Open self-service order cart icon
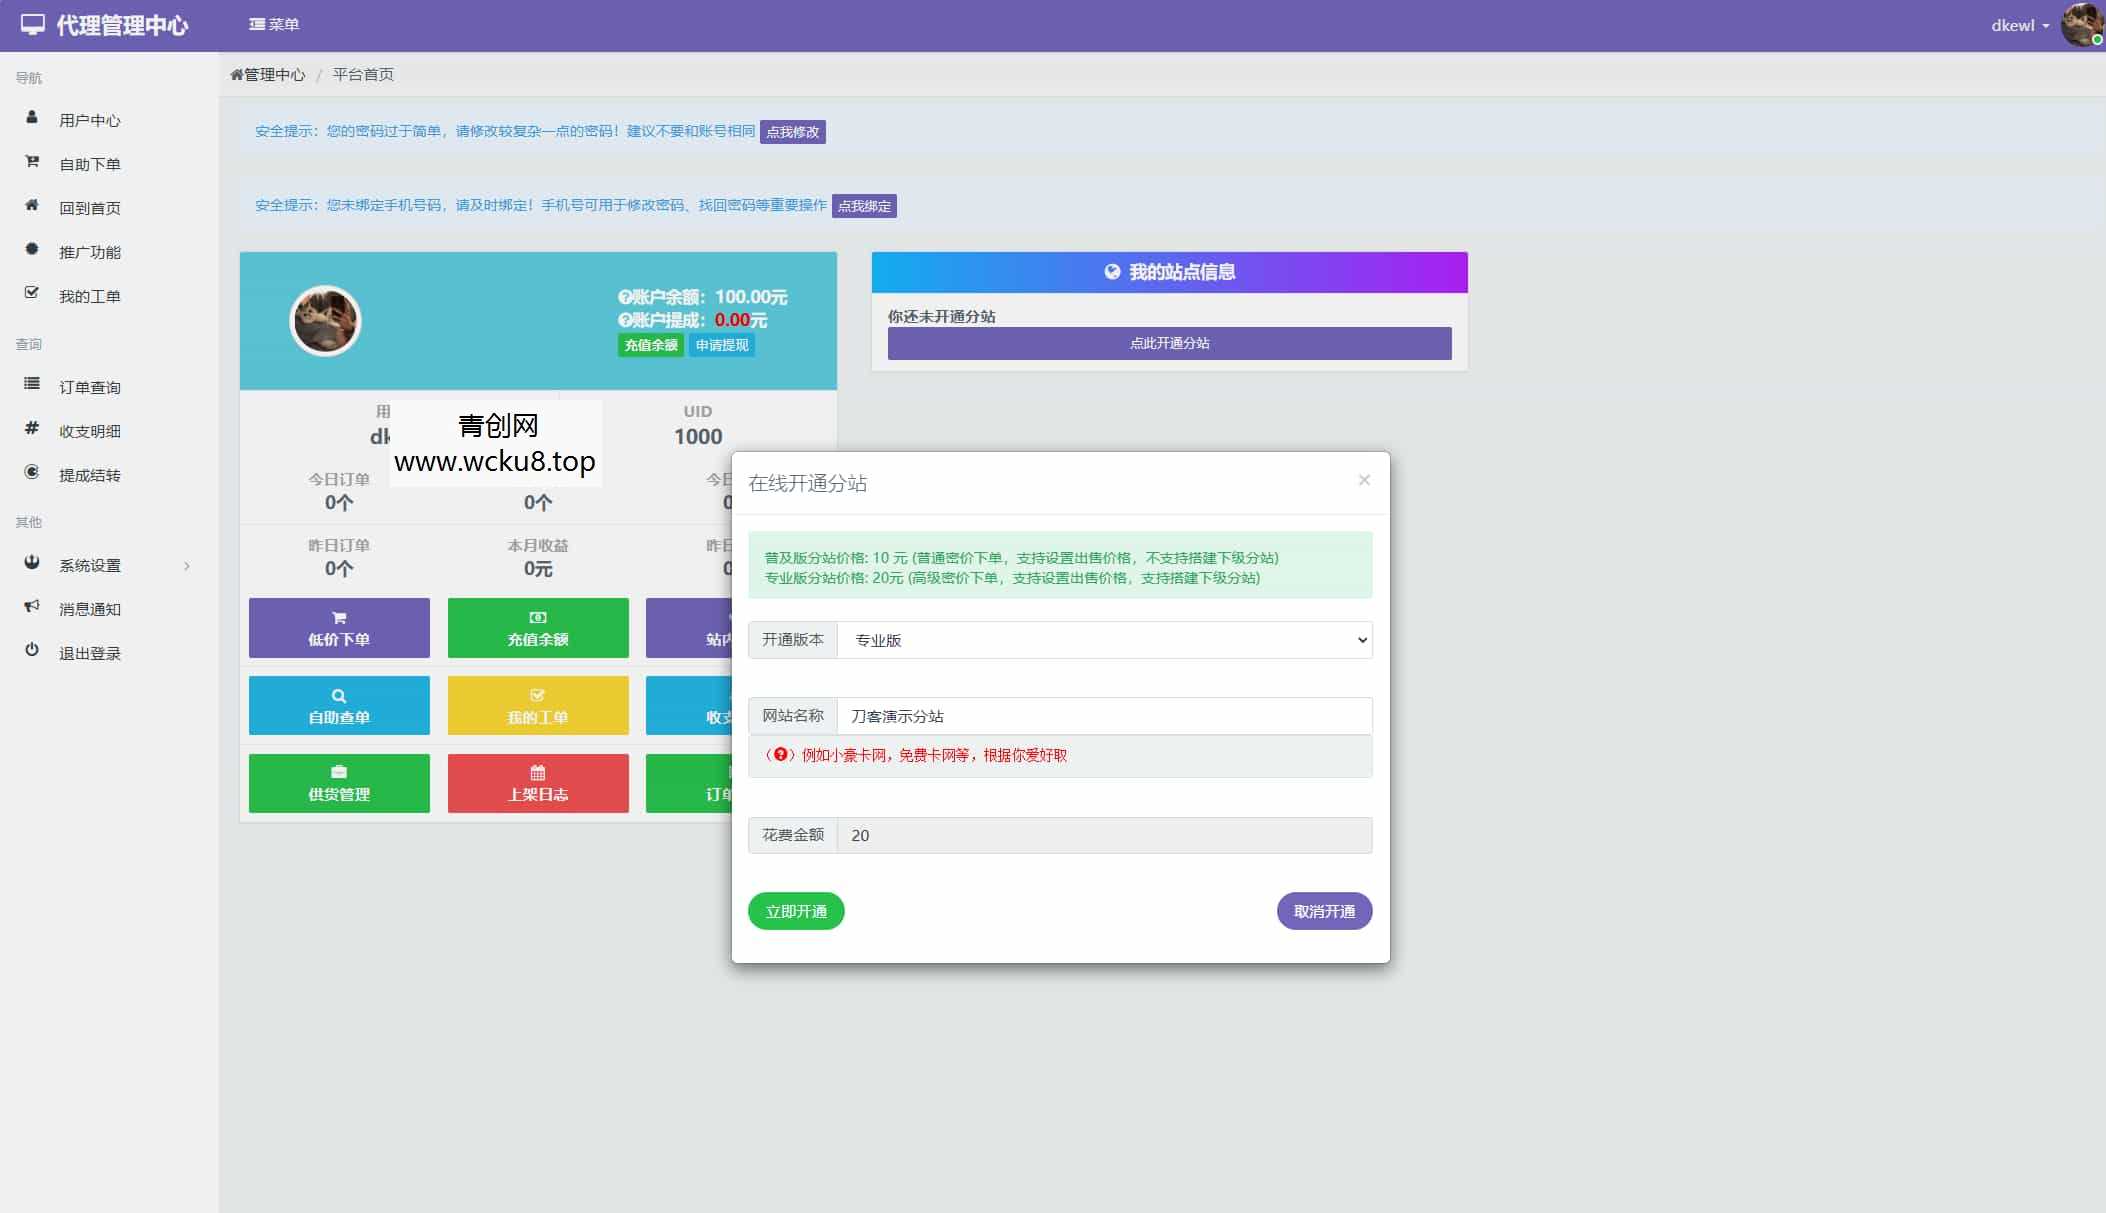2106x1213 pixels. [x=32, y=162]
